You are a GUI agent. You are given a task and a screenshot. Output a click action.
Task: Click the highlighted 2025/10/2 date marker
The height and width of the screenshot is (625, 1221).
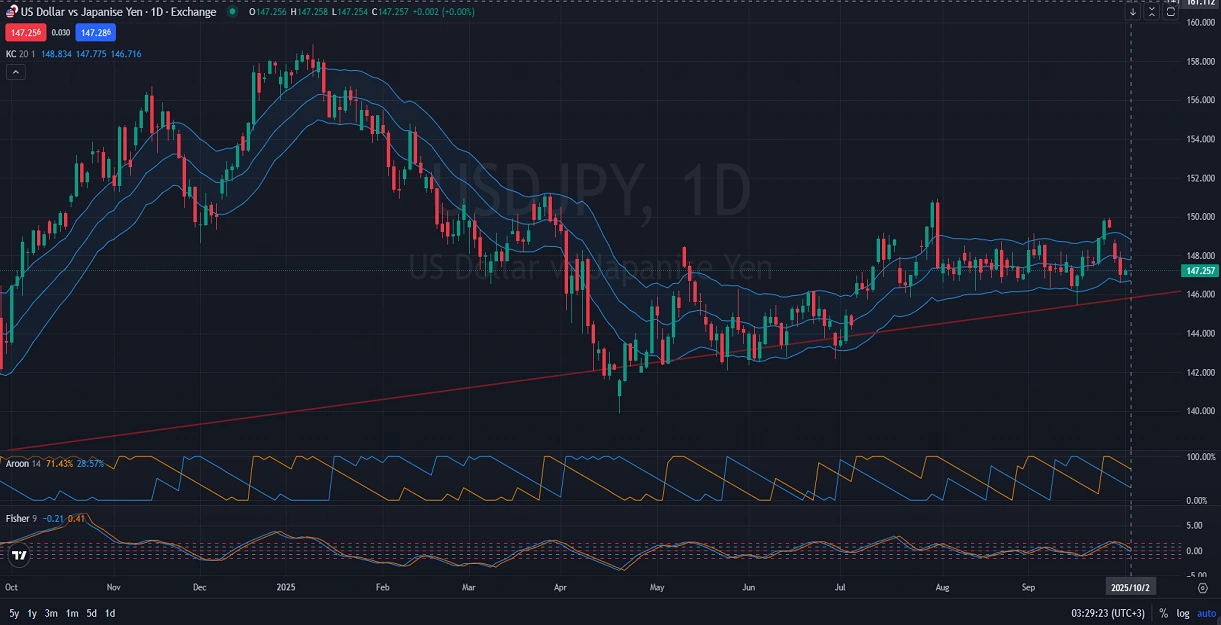(x=1131, y=588)
